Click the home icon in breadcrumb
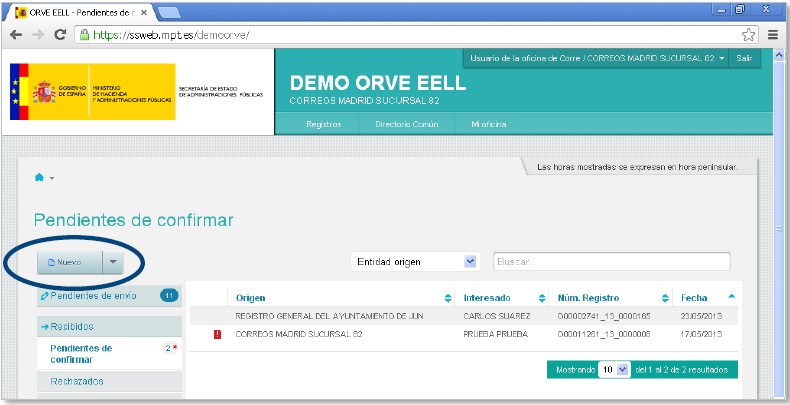 pos(40,177)
